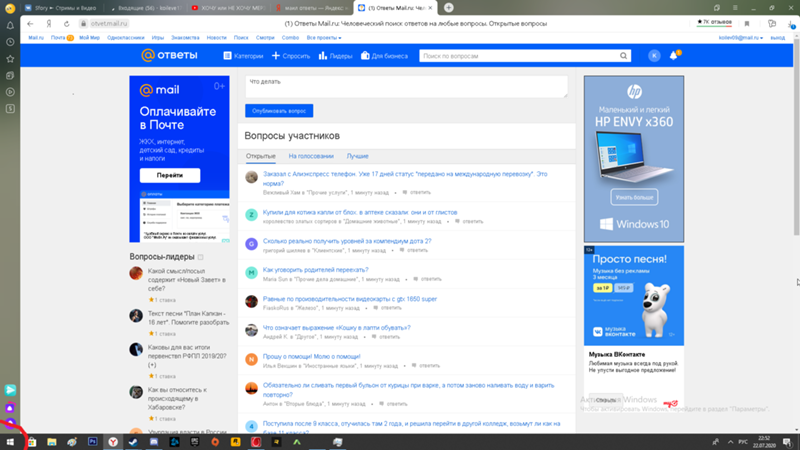The width and height of the screenshot is (800, 450).
Task: Open browser history clock icon in sidebar
Action: point(10,42)
